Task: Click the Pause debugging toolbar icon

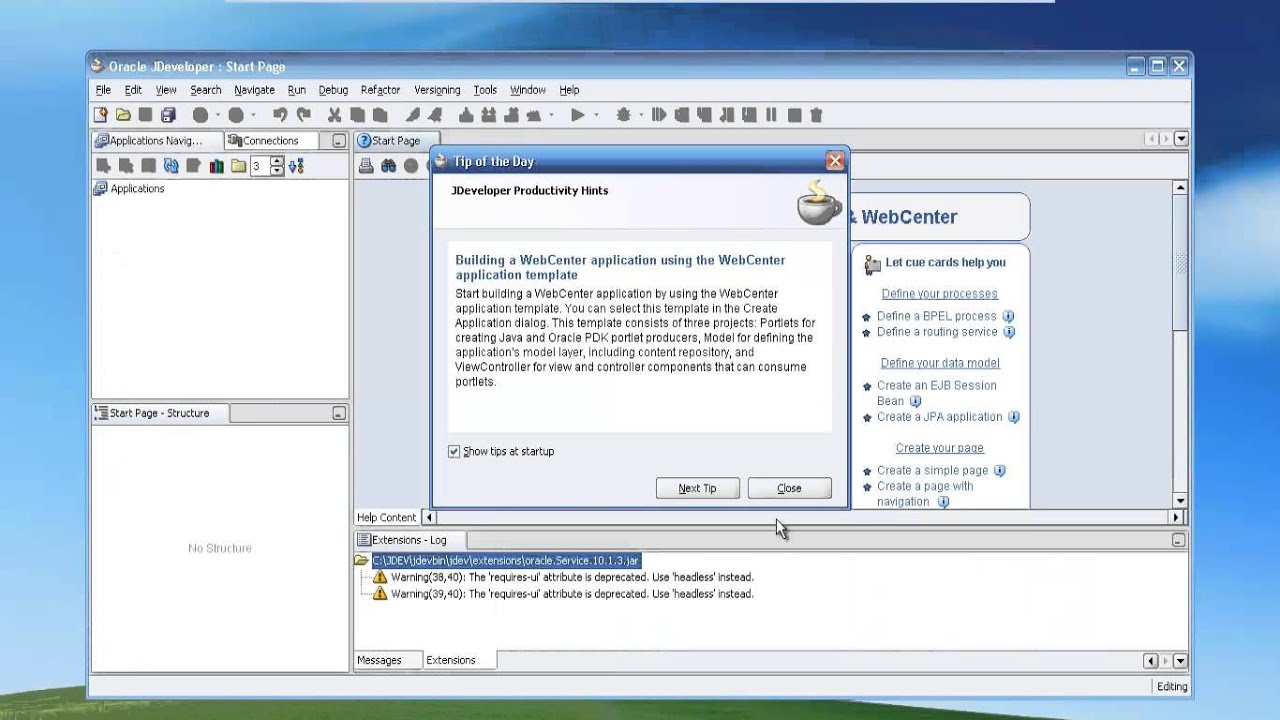Action: click(771, 115)
